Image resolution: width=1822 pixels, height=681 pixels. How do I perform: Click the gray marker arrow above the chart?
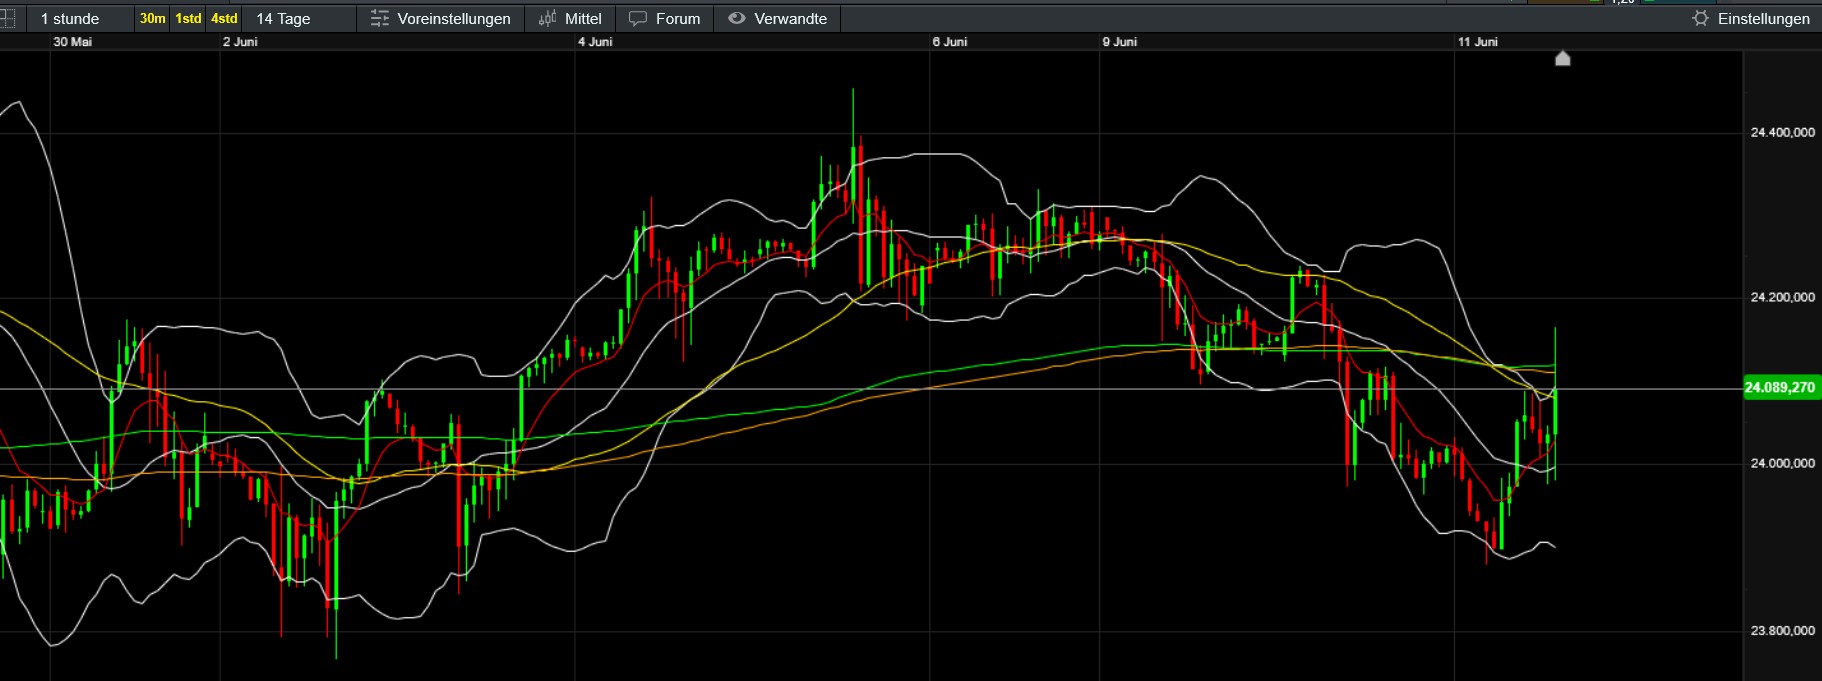point(1563,58)
